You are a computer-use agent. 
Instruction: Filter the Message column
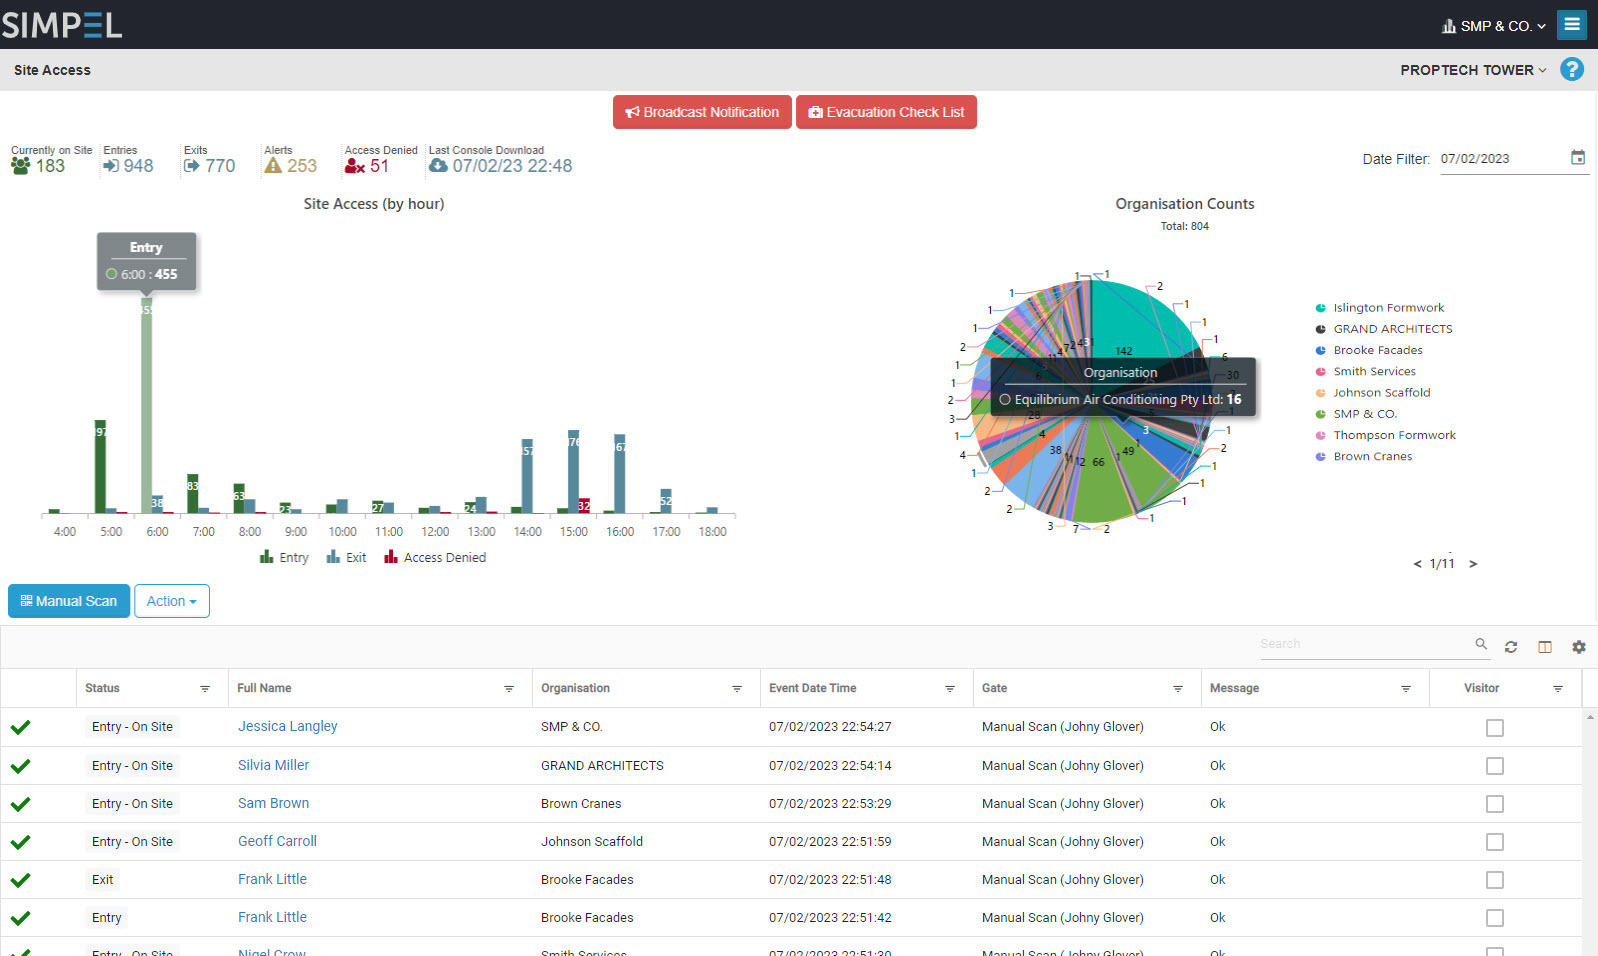click(x=1406, y=689)
